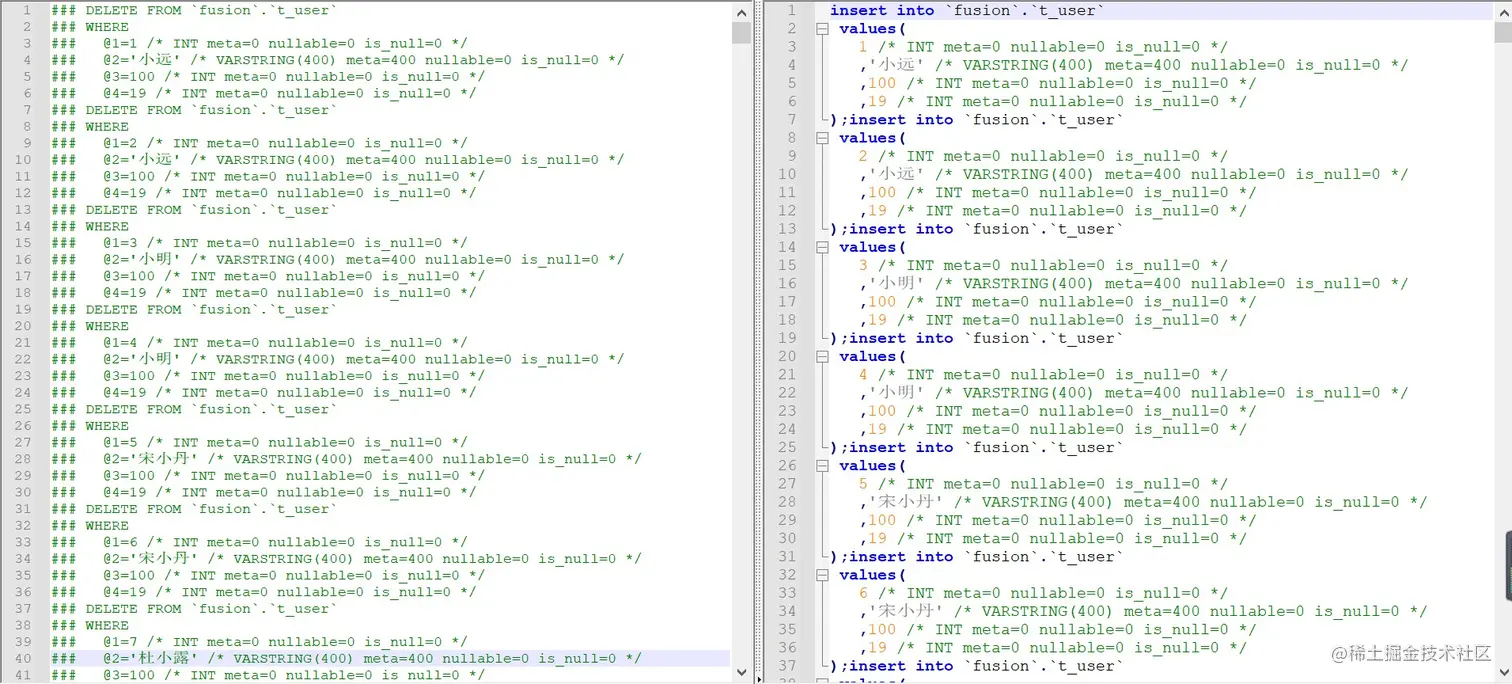
Task: Select line number 31 in right pane margin
Action: click(787, 557)
